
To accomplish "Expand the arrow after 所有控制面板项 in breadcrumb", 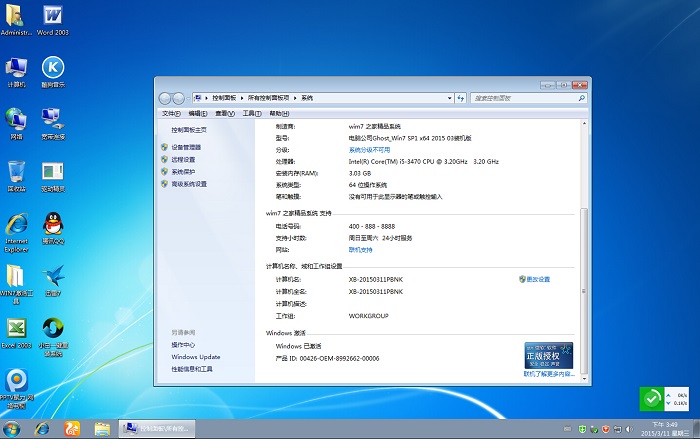I will click(x=296, y=98).
